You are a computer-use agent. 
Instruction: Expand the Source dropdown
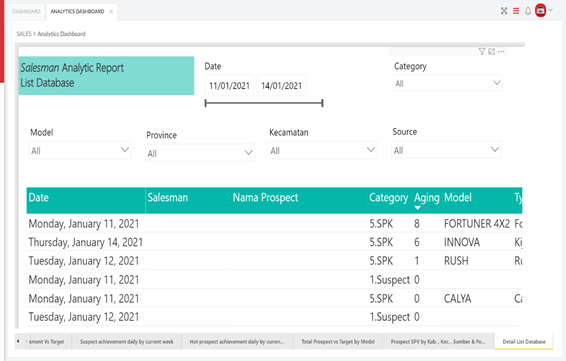[x=447, y=150]
